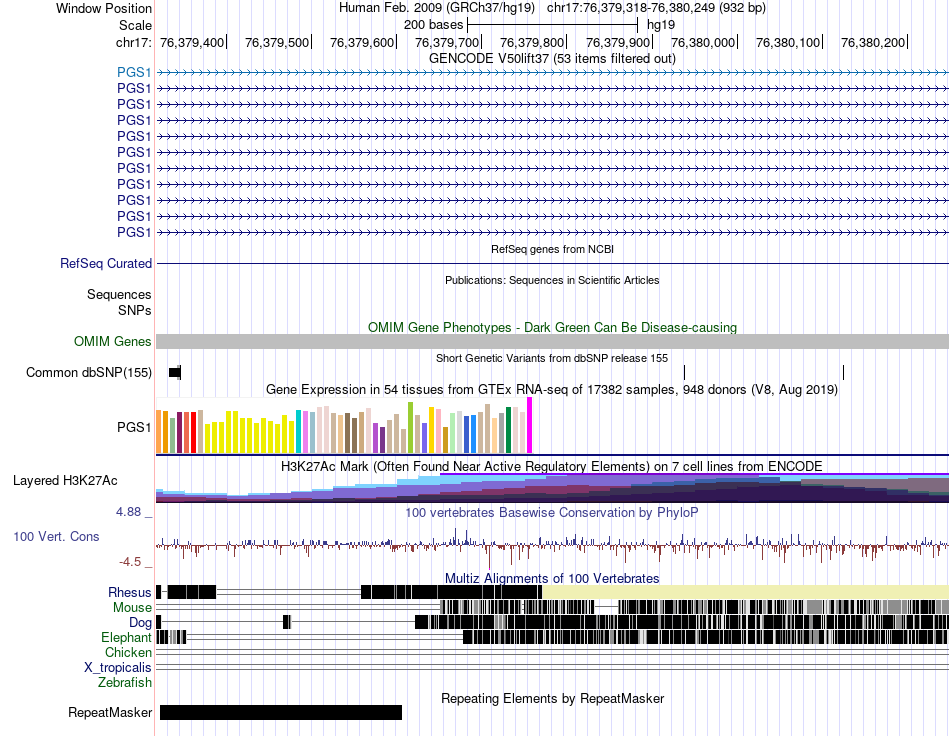Click '100 vertebrates Basewise Conservation by PhyloP' title
Screen dimensions: 950x736
pos(552,513)
